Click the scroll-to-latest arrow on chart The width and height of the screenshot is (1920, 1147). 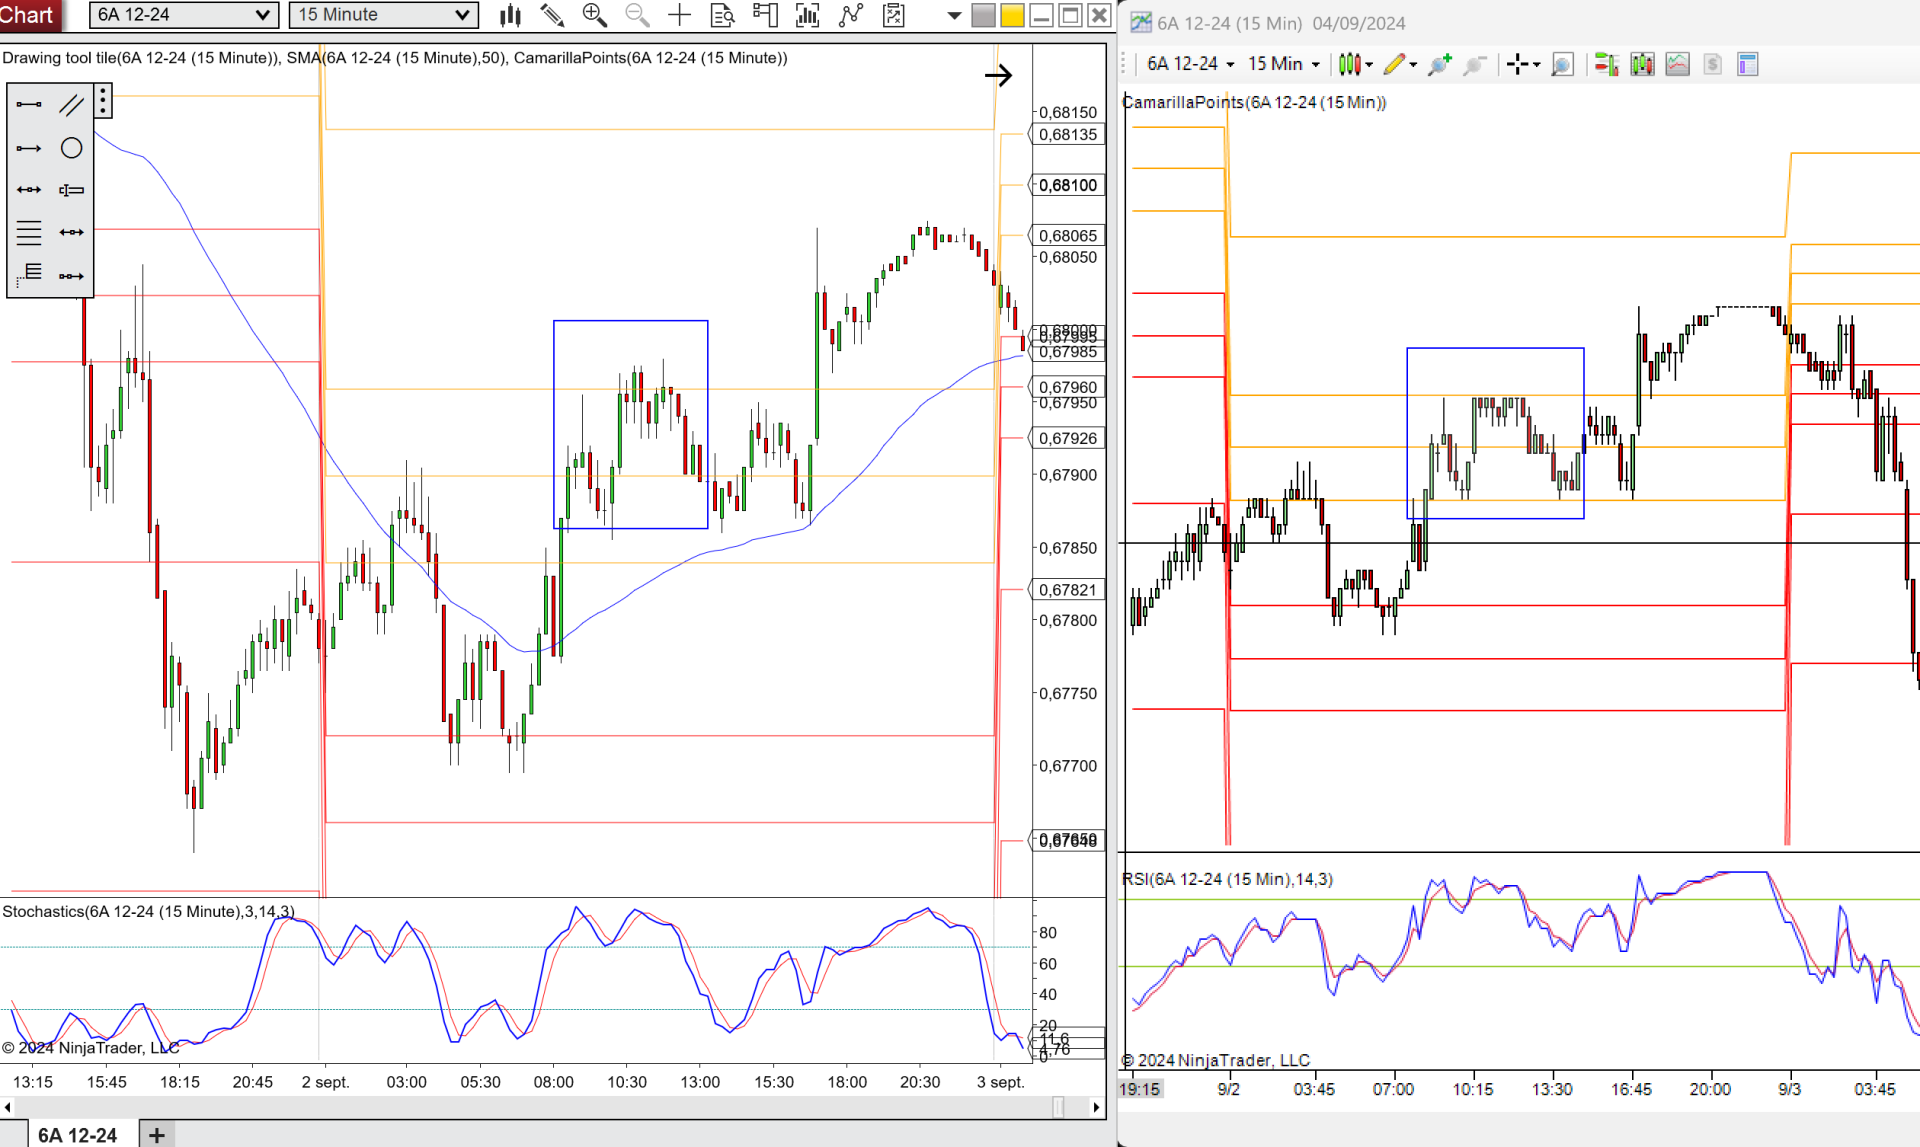(998, 75)
